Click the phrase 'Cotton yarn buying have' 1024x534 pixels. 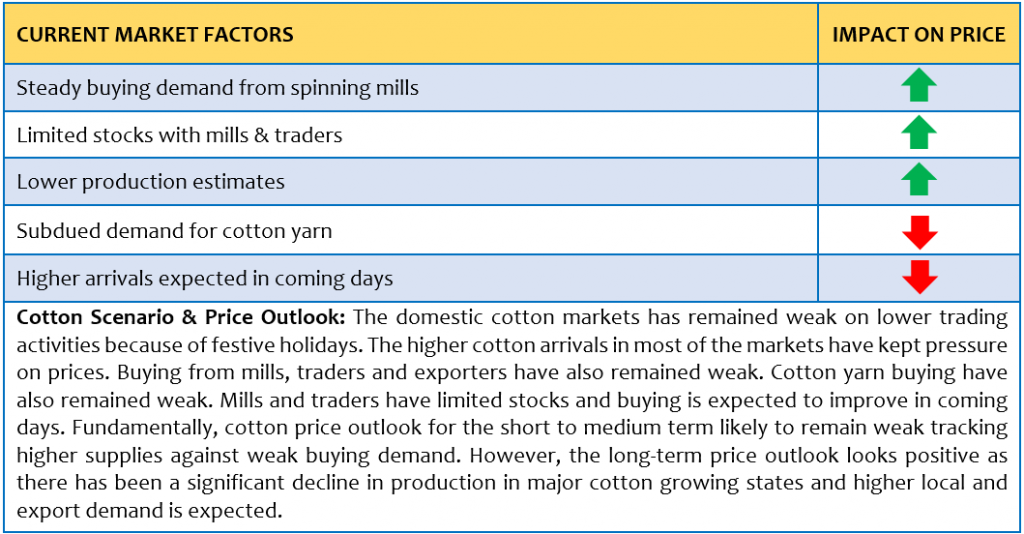tap(889, 372)
